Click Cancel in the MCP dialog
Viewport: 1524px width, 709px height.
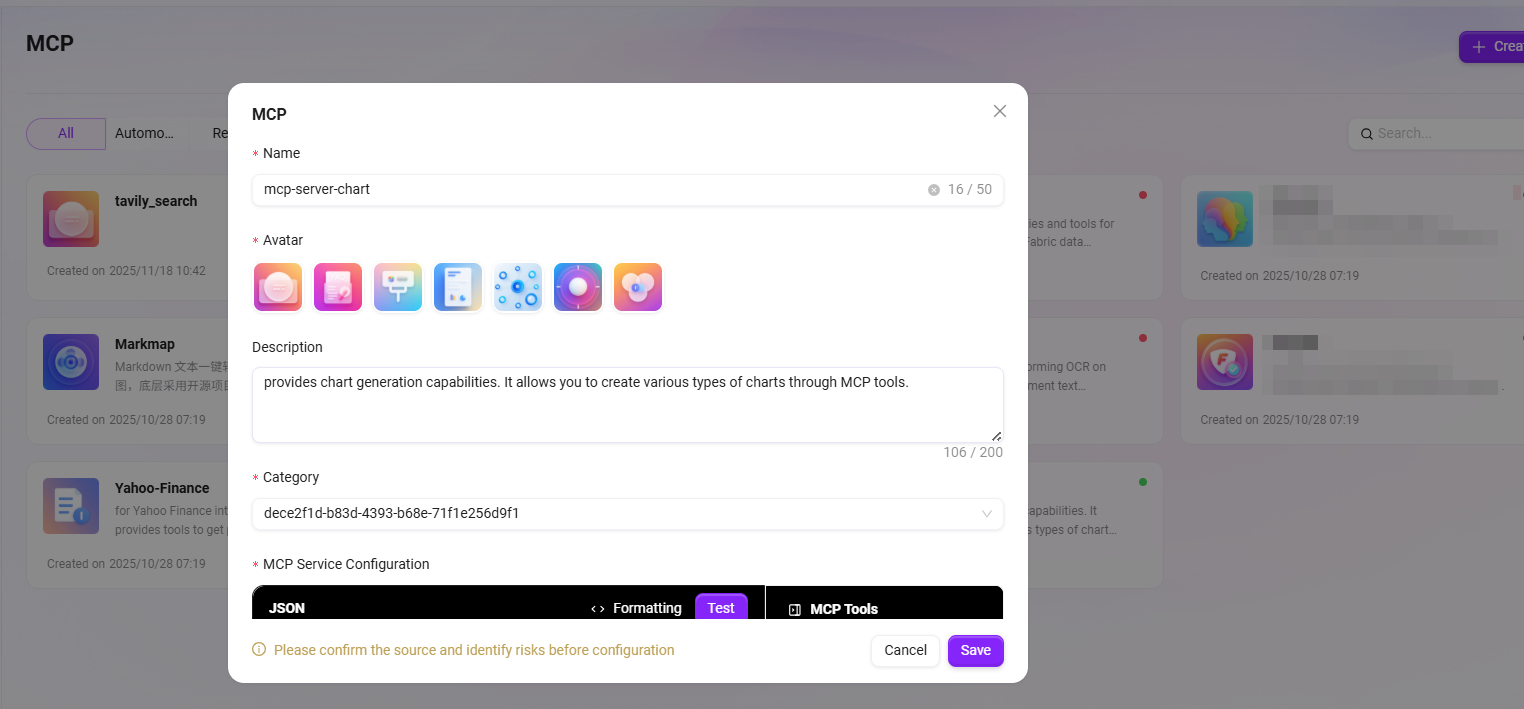(905, 650)
